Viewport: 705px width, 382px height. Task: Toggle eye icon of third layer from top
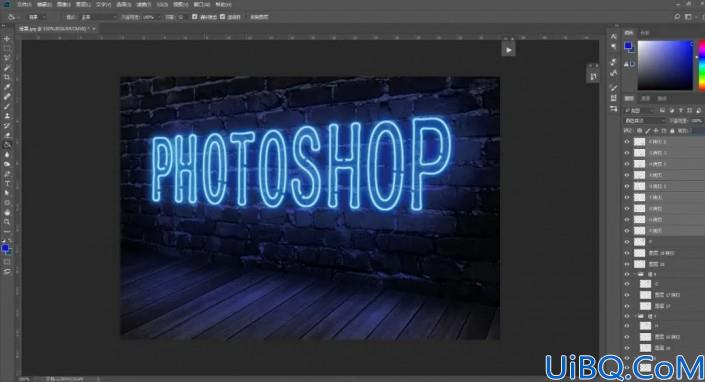point(627,164)
